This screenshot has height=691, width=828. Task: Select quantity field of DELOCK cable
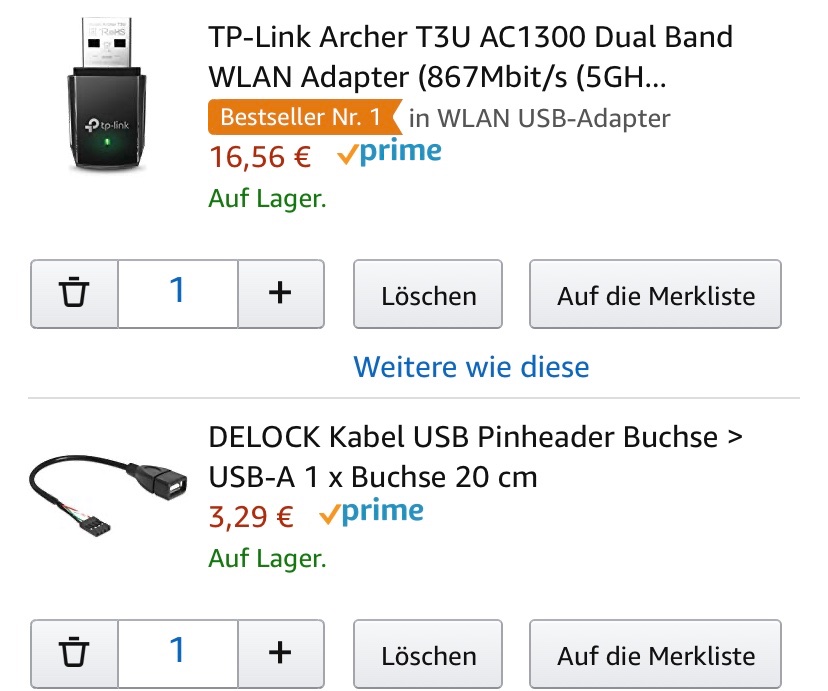178,655
